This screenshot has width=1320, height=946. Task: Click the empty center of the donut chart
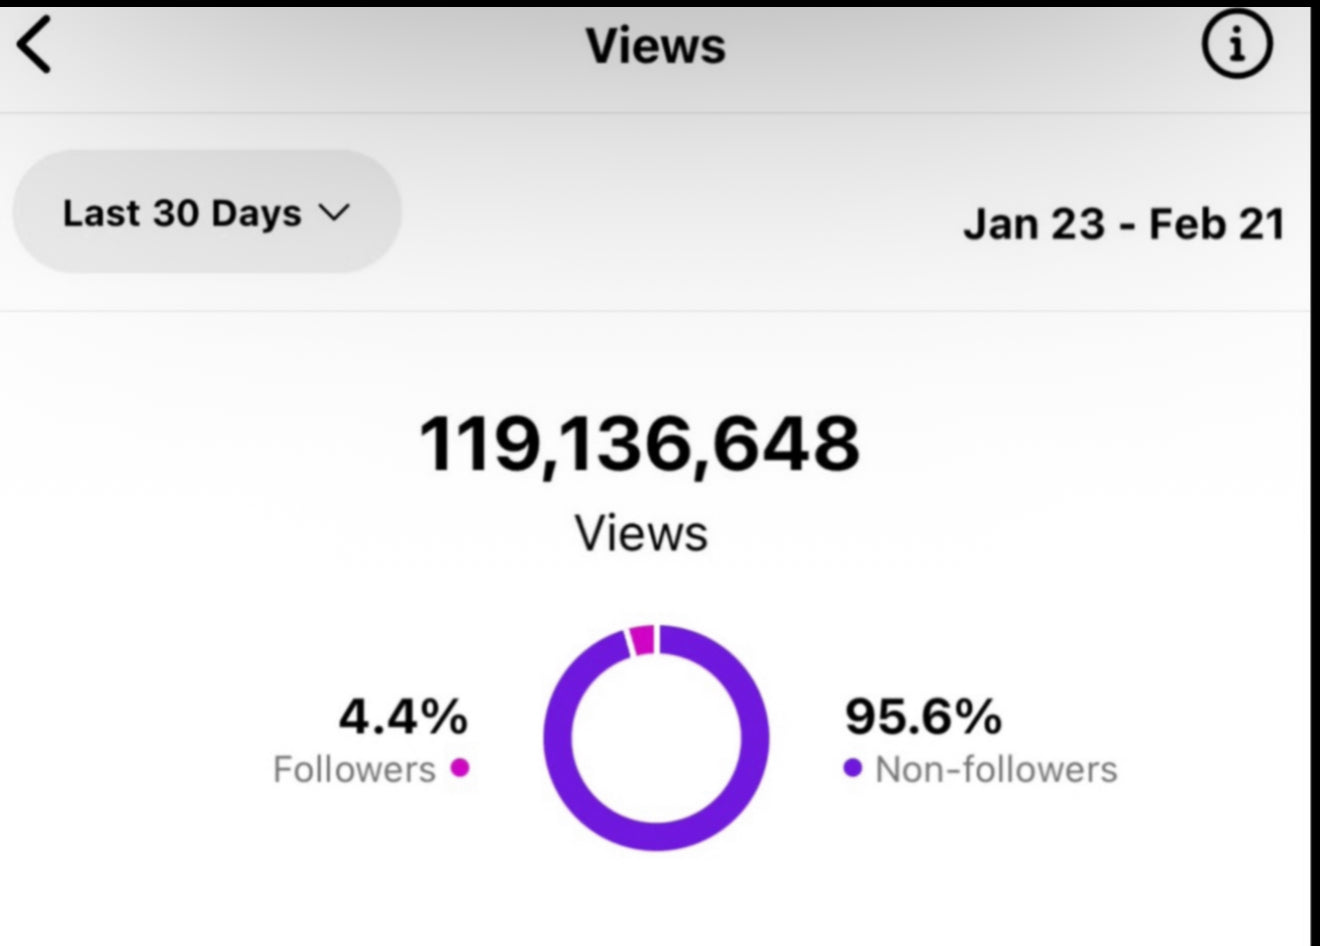pyautogui.click(x=657, y=738)
